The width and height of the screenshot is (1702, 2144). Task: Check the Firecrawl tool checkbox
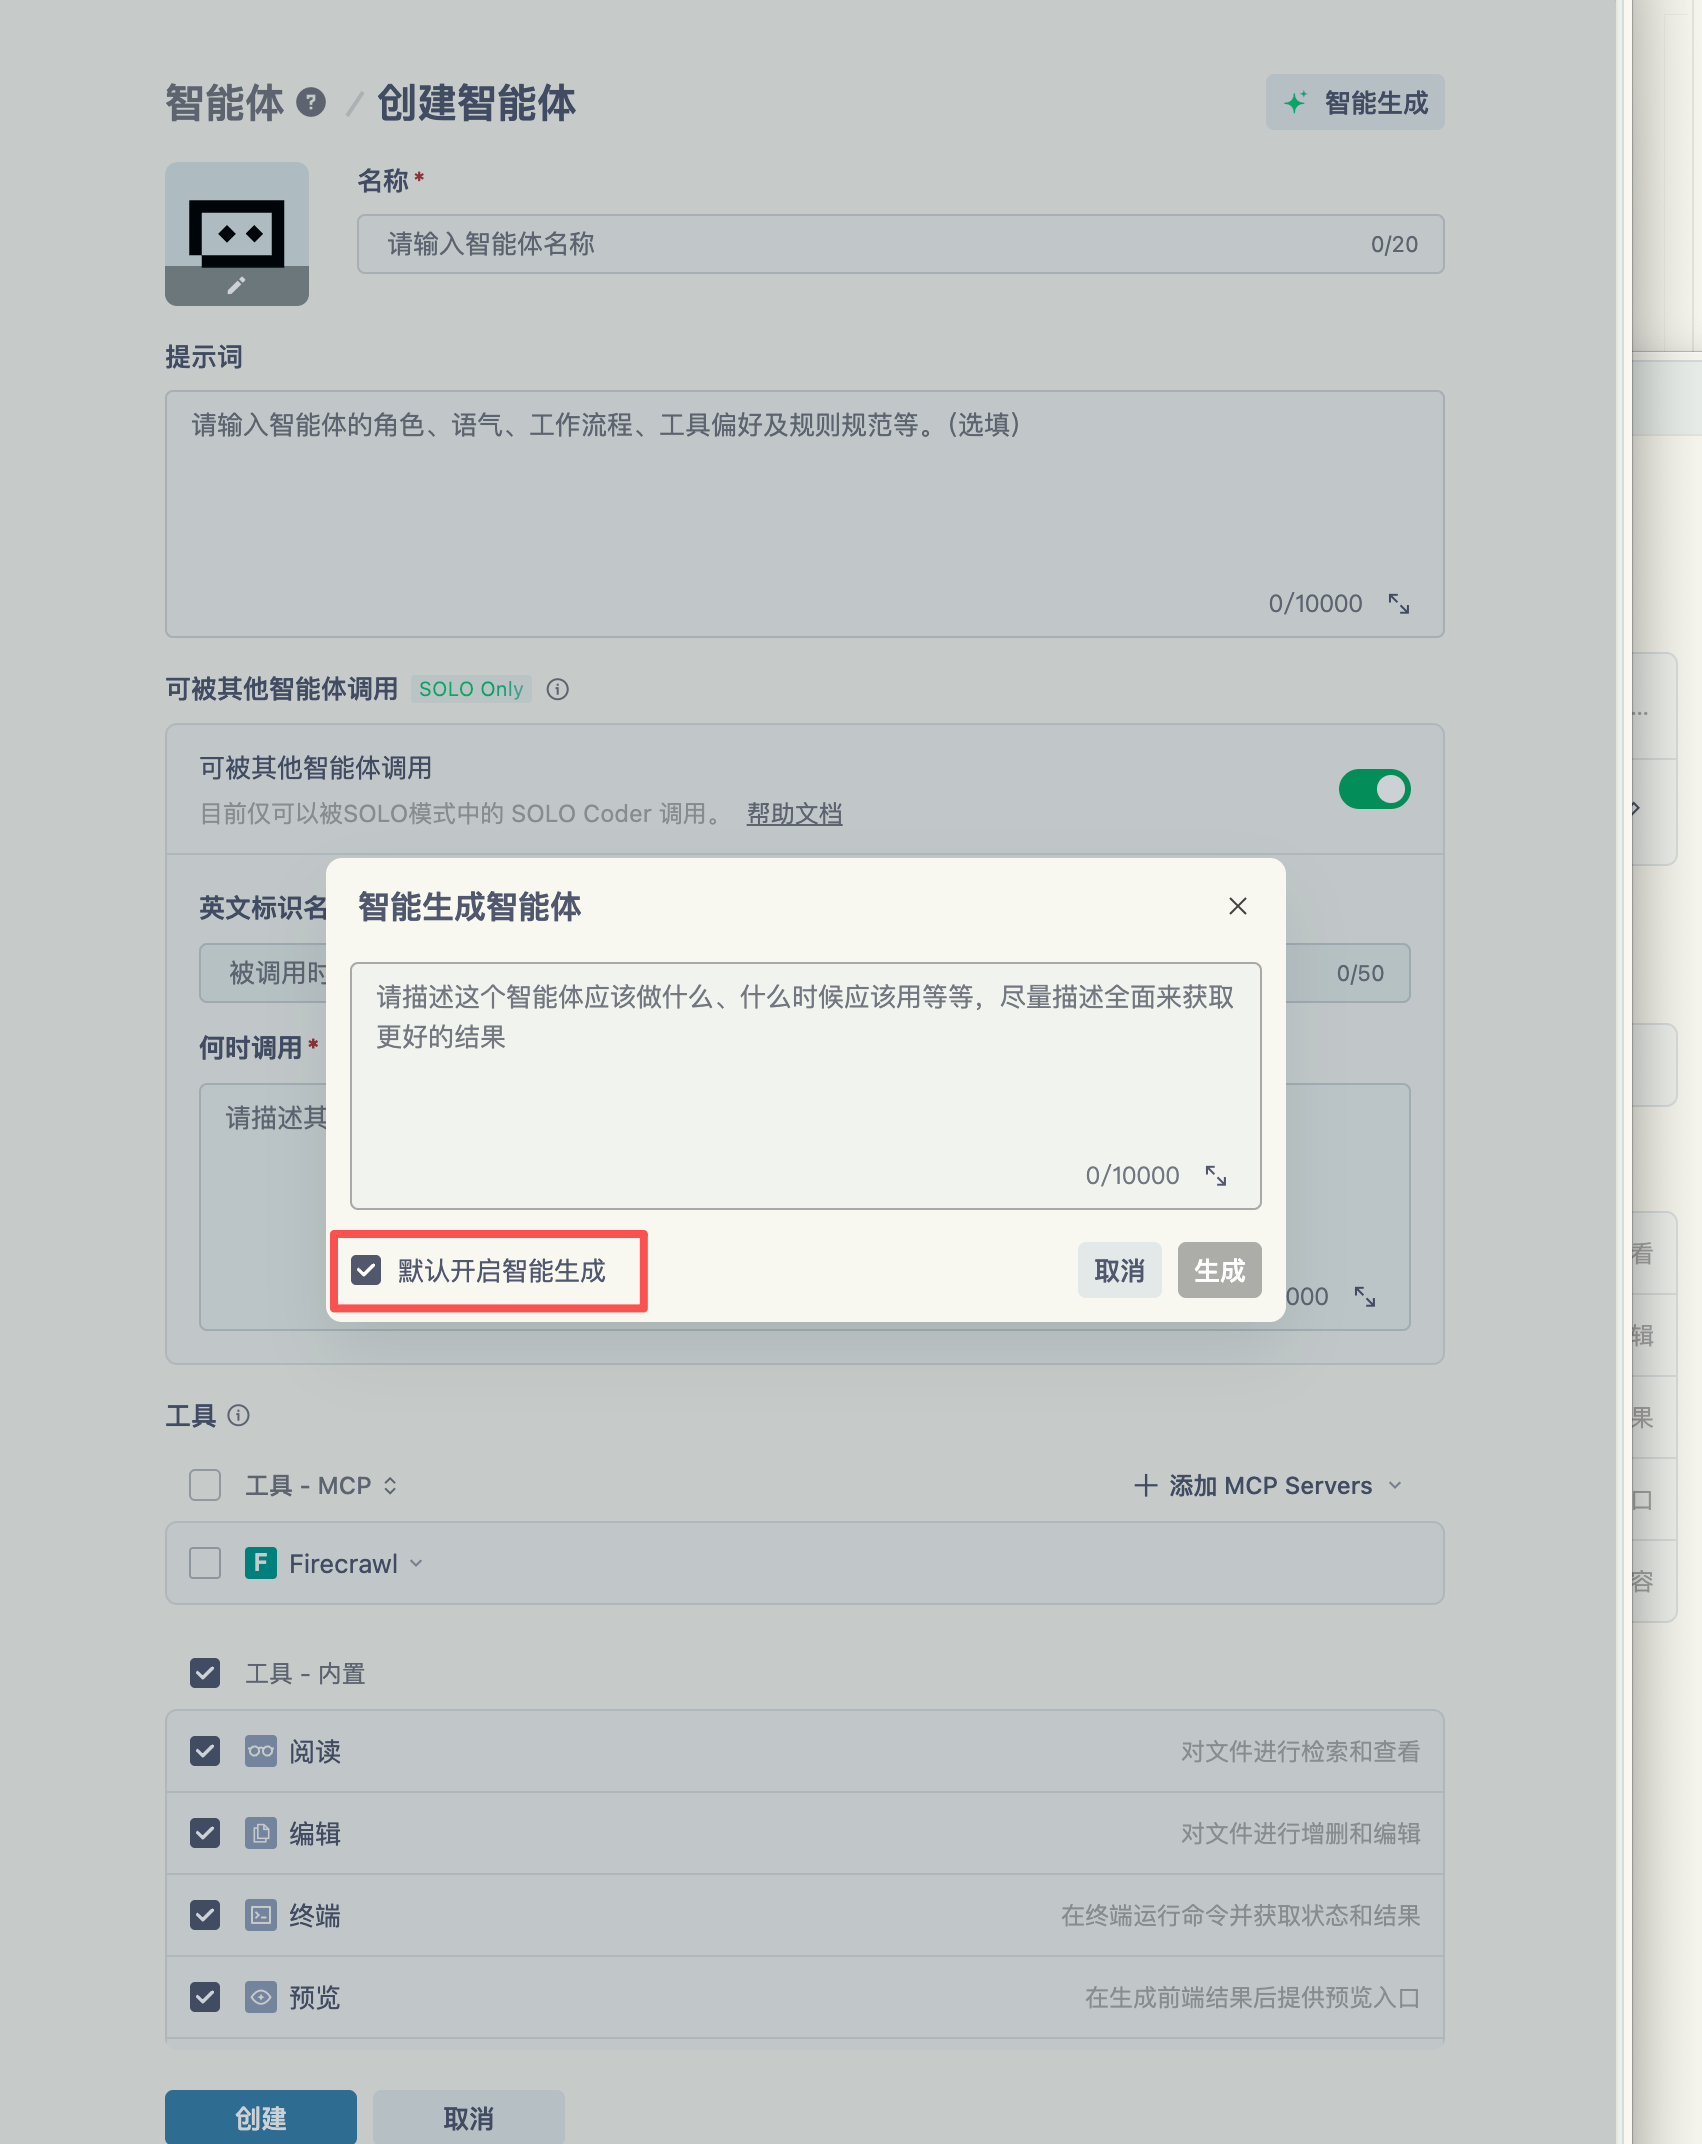coord(205,1563)
